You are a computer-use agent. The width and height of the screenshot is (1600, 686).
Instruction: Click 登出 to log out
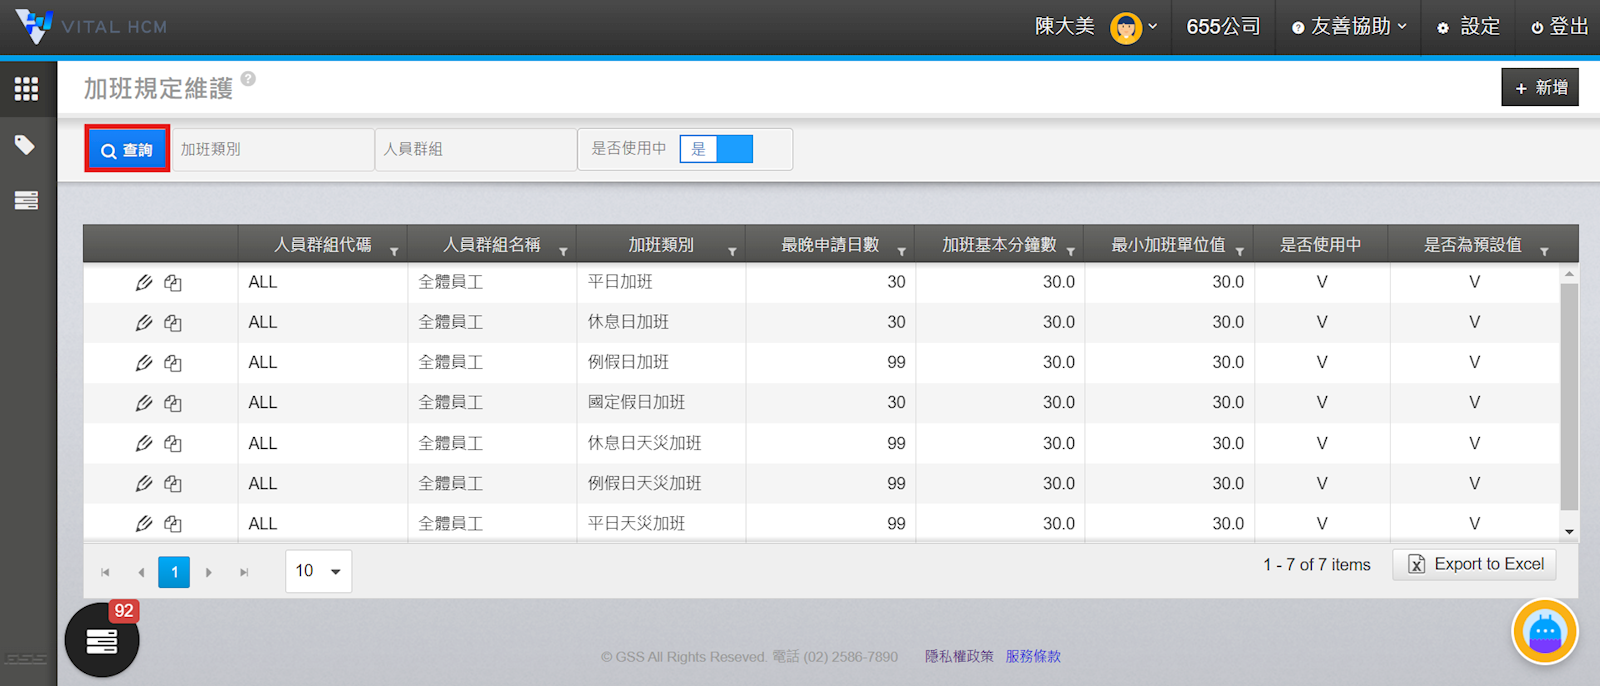pos(1560,27)
